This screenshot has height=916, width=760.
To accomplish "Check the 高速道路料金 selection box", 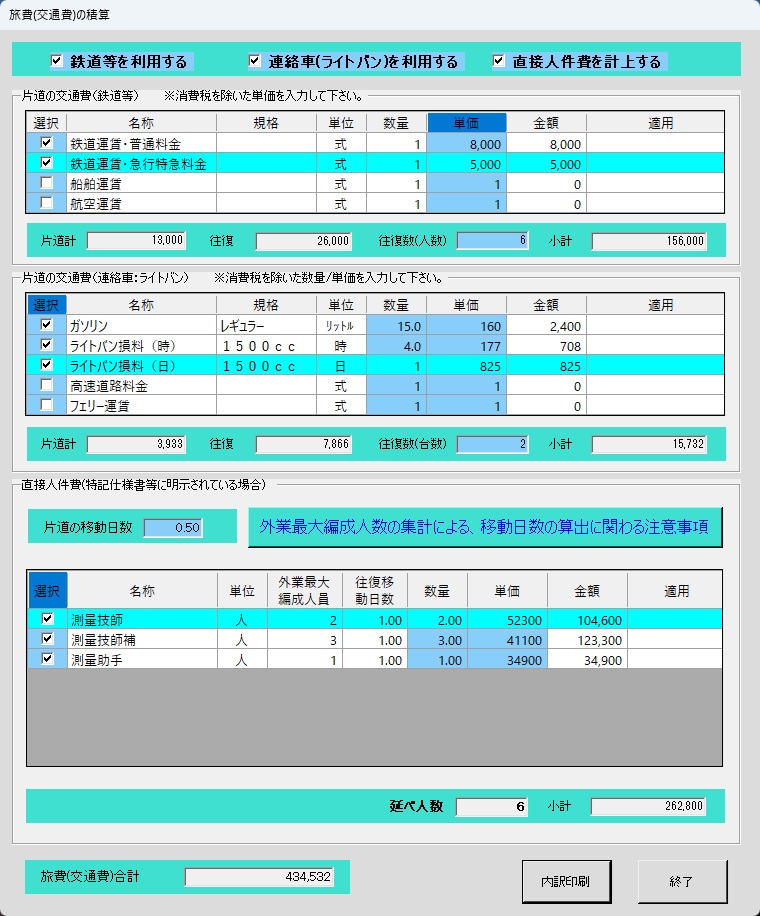I will [46, 385].
